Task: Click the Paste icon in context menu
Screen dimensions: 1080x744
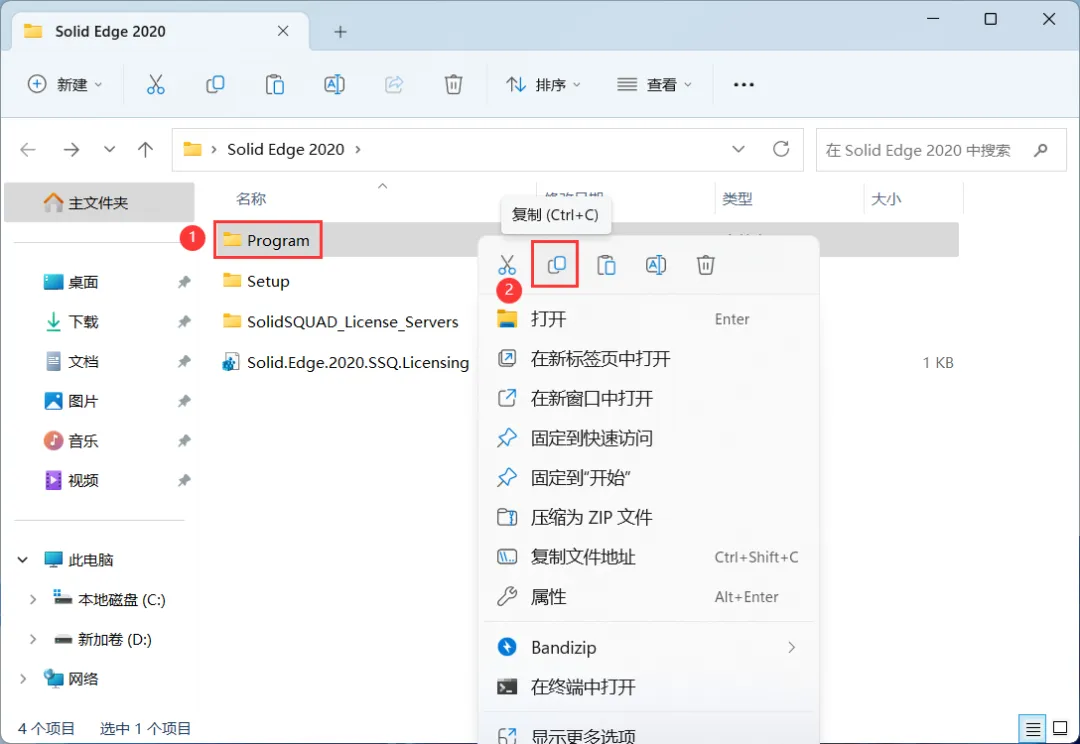Action: [606, 265]
